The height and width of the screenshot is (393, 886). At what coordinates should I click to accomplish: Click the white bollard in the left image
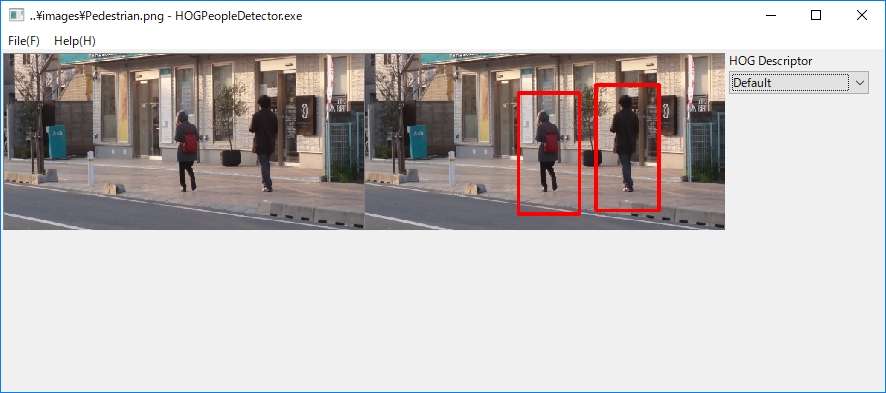(90, 168)
